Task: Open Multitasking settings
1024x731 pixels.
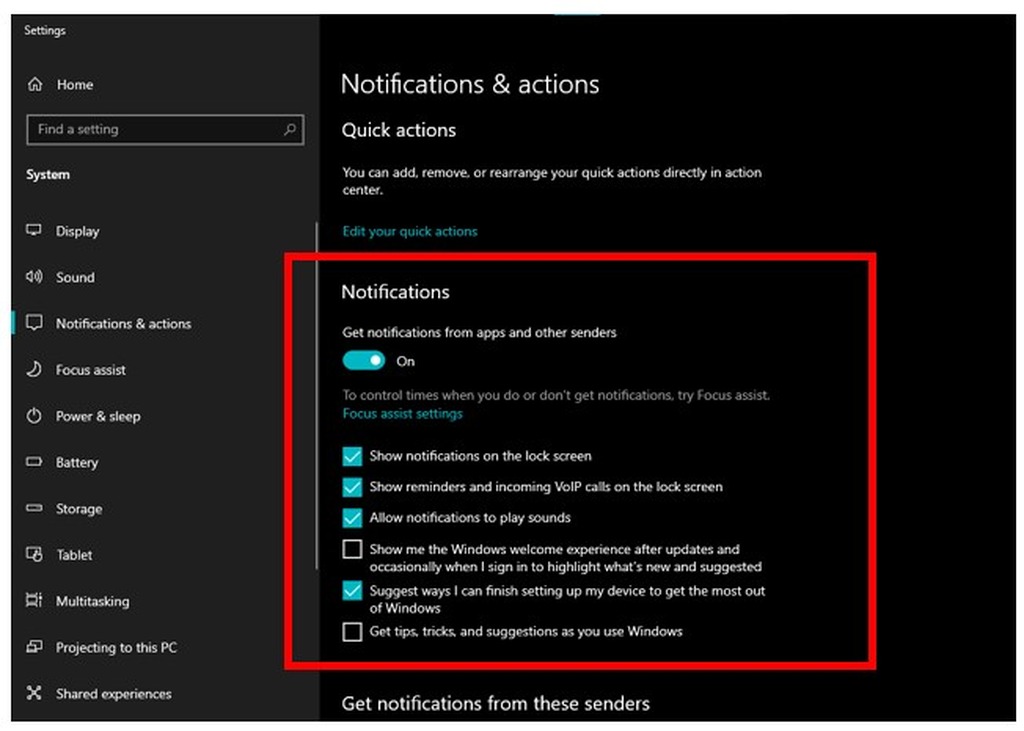Action: click(x=93, y=602)
